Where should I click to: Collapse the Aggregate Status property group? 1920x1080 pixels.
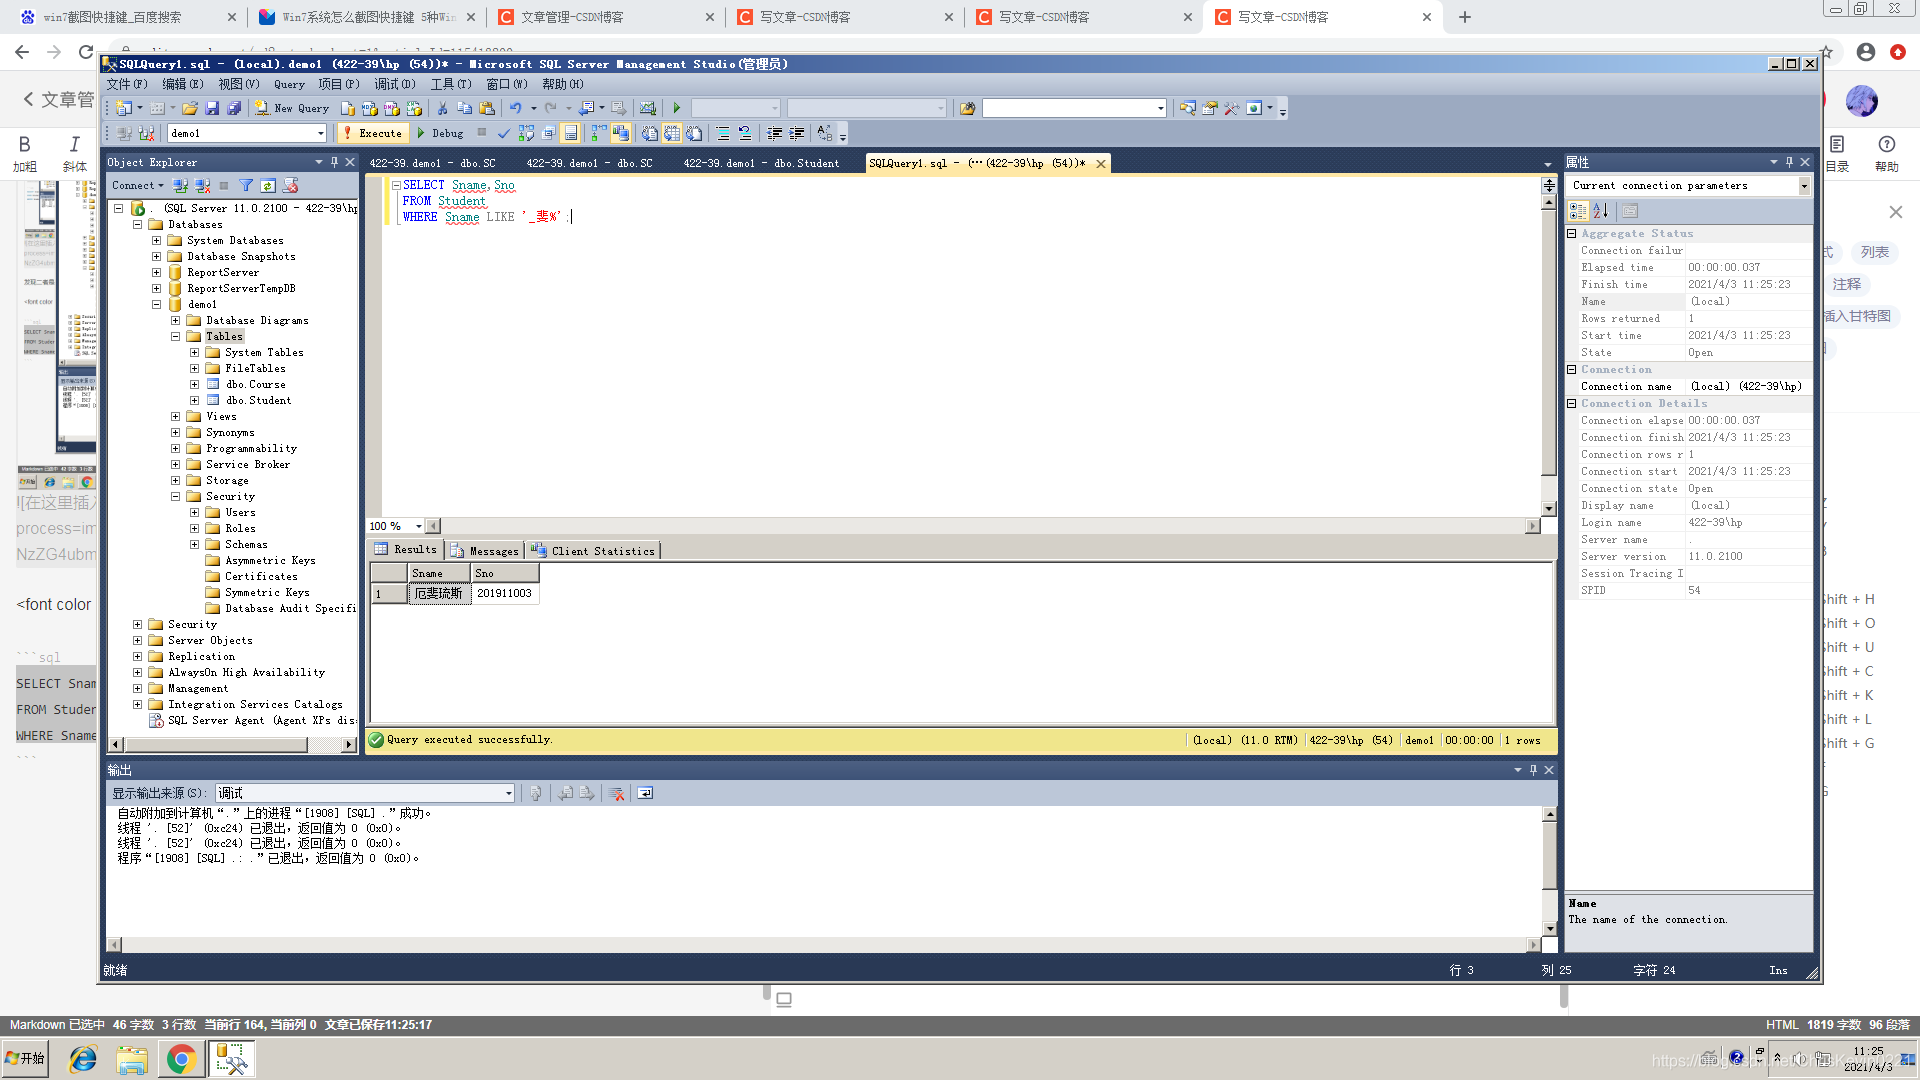1572,234
